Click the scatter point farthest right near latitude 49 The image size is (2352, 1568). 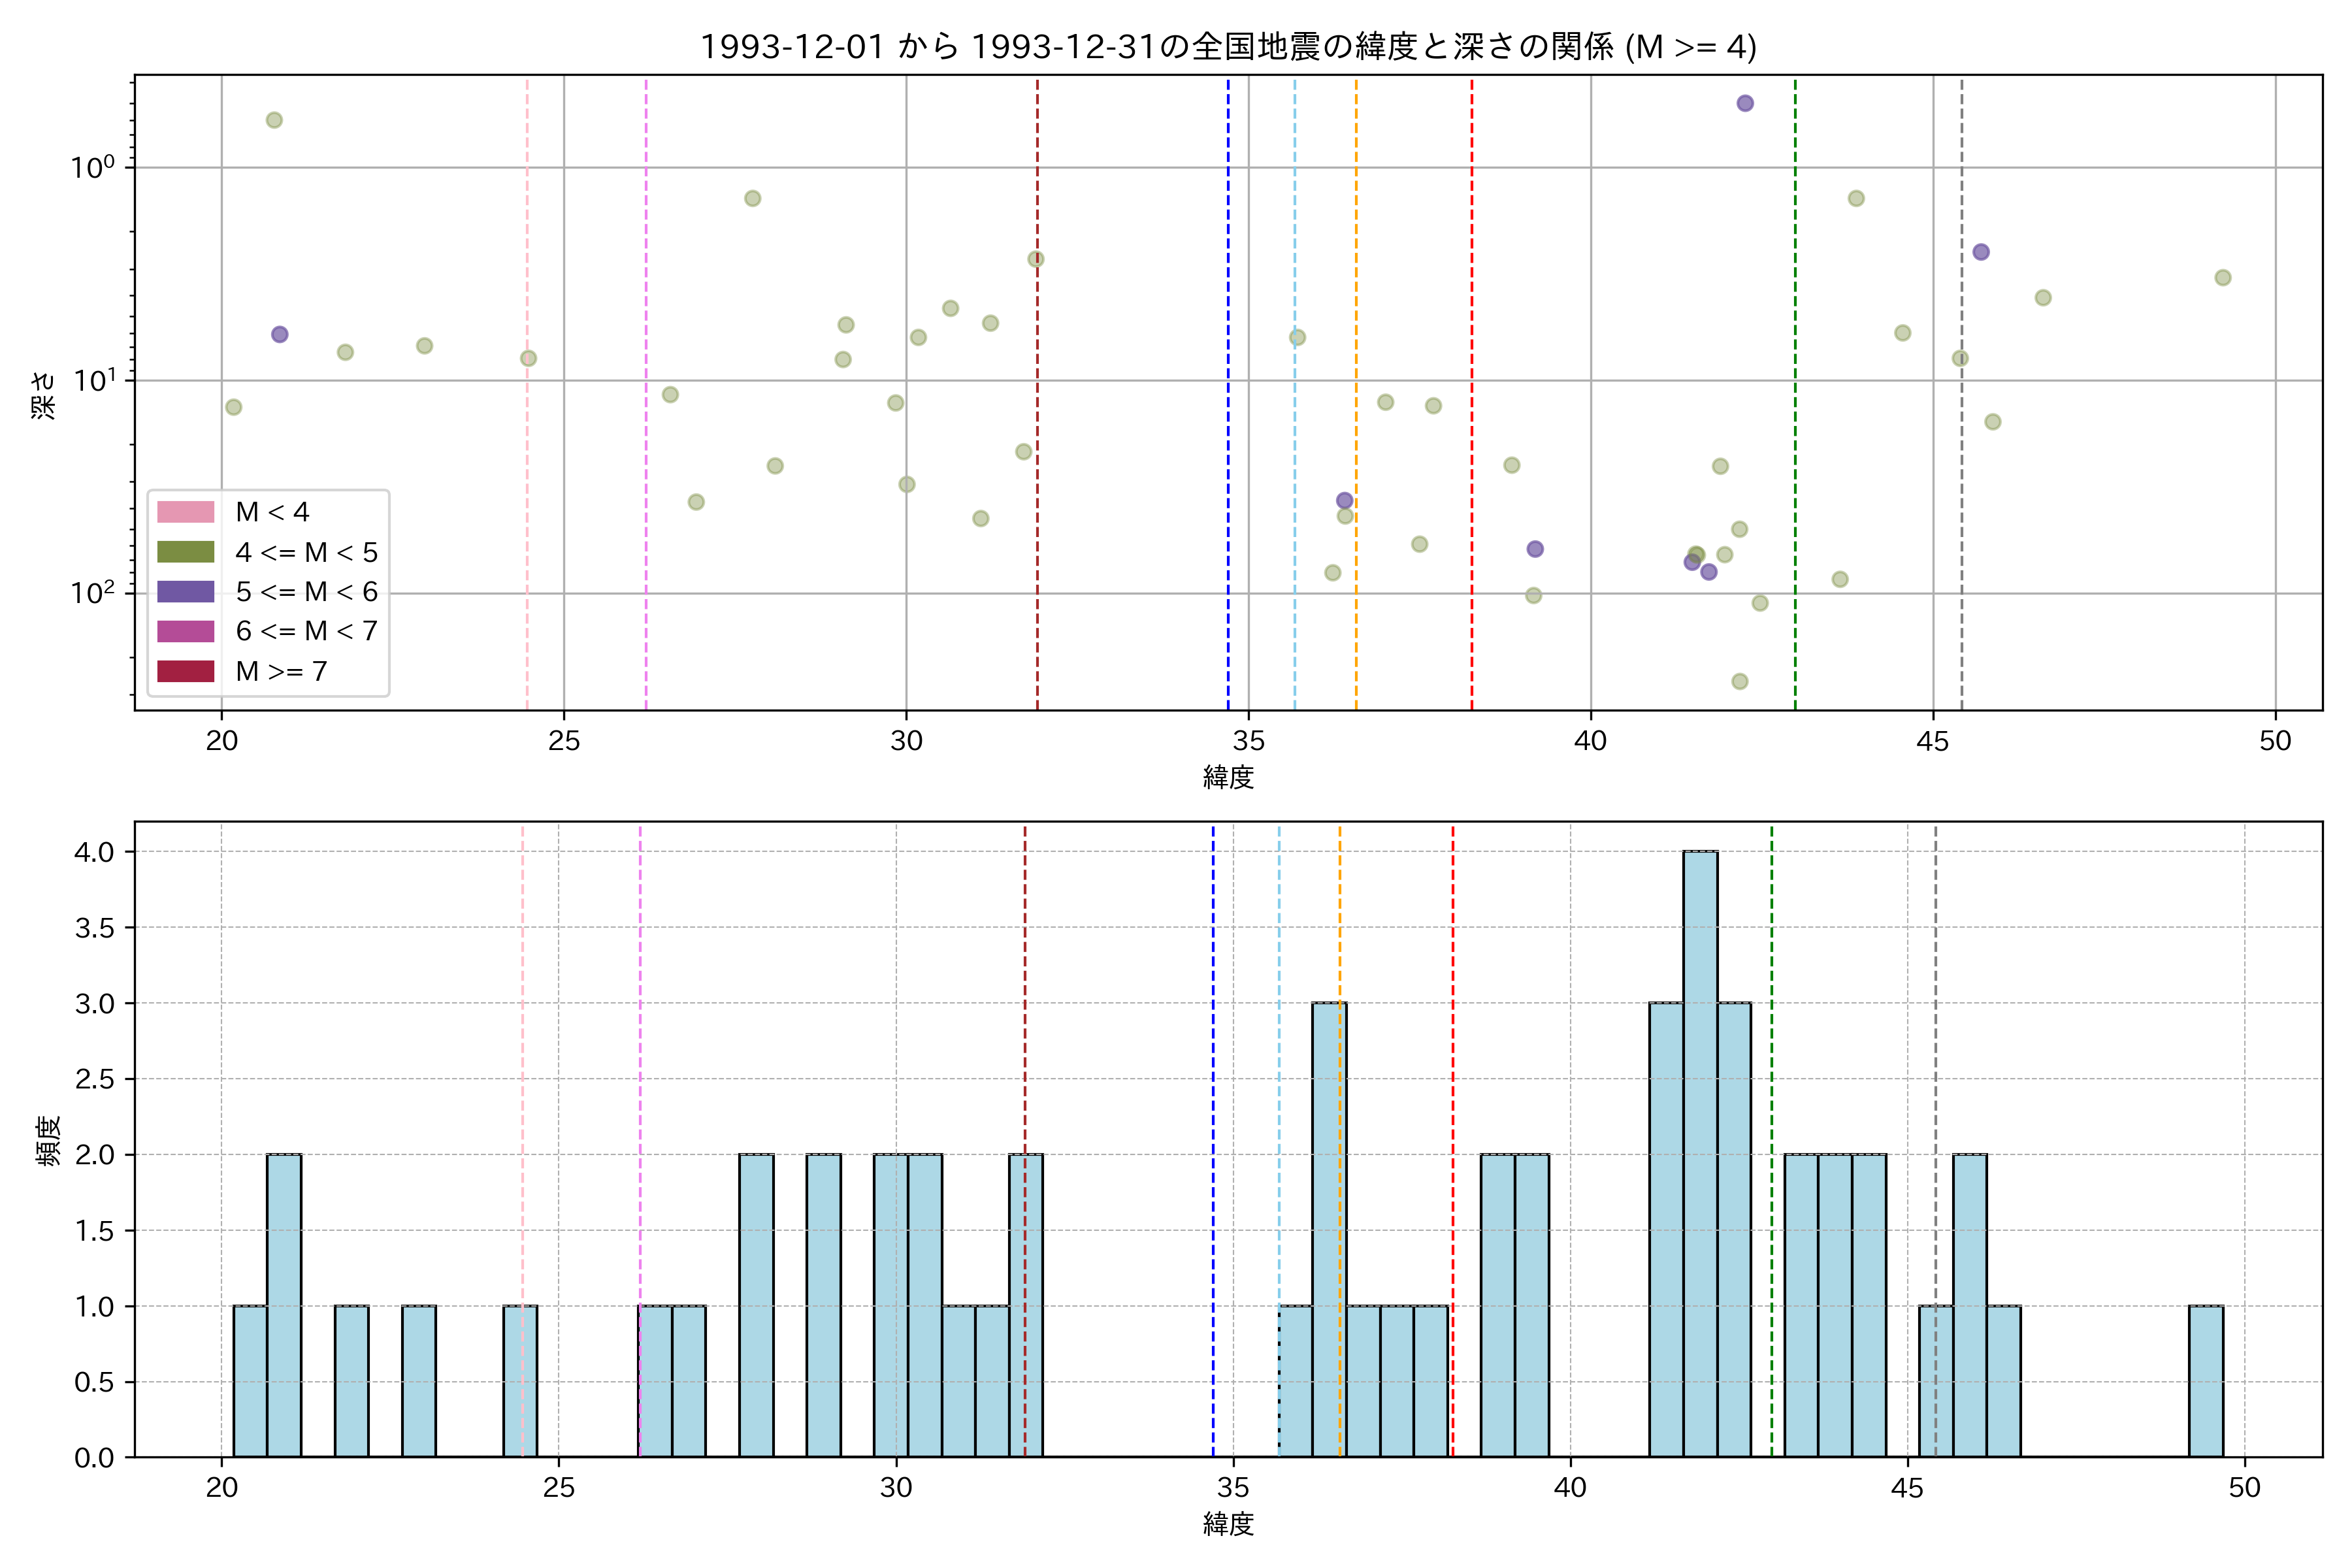point(2222,278)
